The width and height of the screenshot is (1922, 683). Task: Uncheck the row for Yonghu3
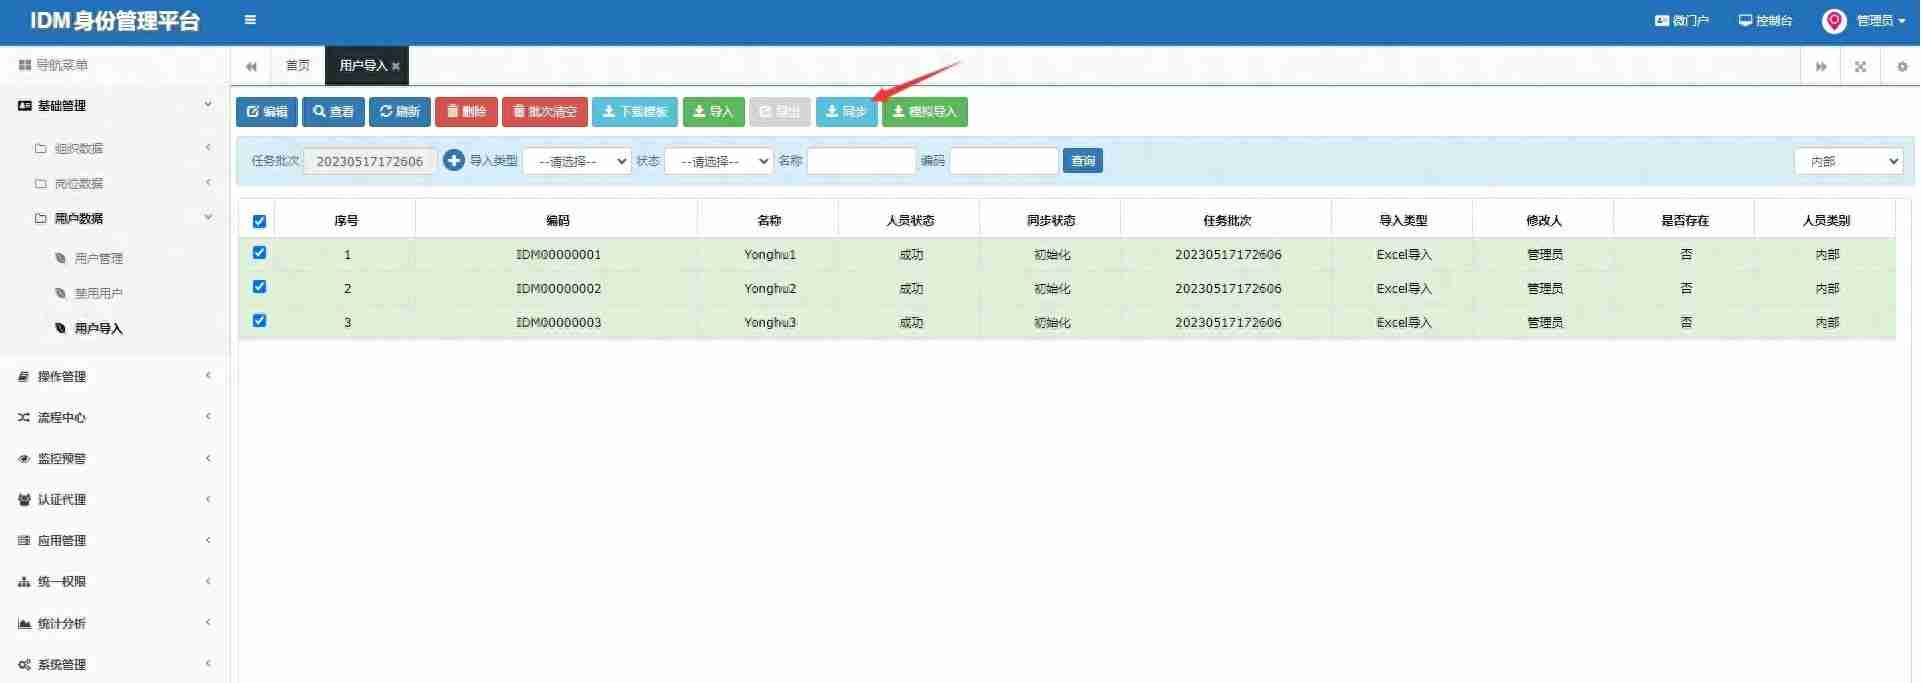click(x=259, y=321)
